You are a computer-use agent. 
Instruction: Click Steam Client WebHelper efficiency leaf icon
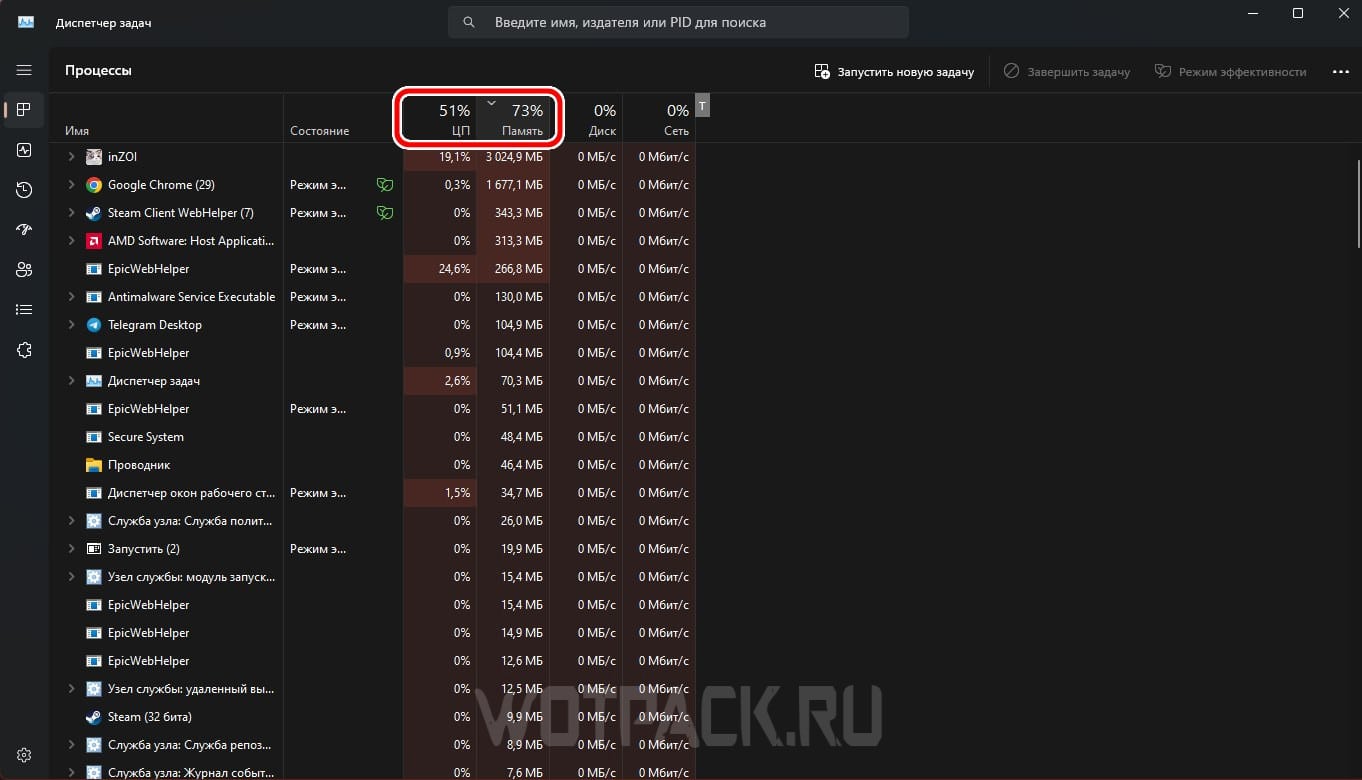pyautogui.click(x=384, y=213)
